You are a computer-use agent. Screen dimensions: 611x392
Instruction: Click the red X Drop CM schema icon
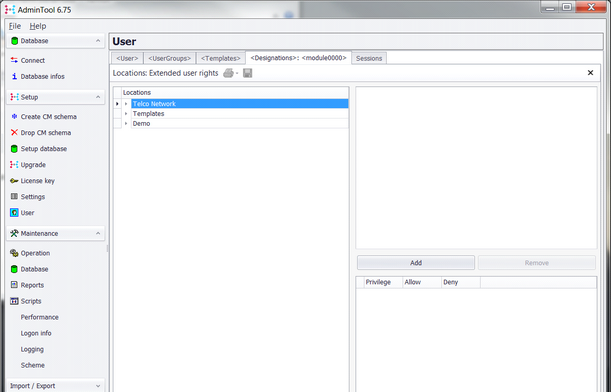coord(14,132)
